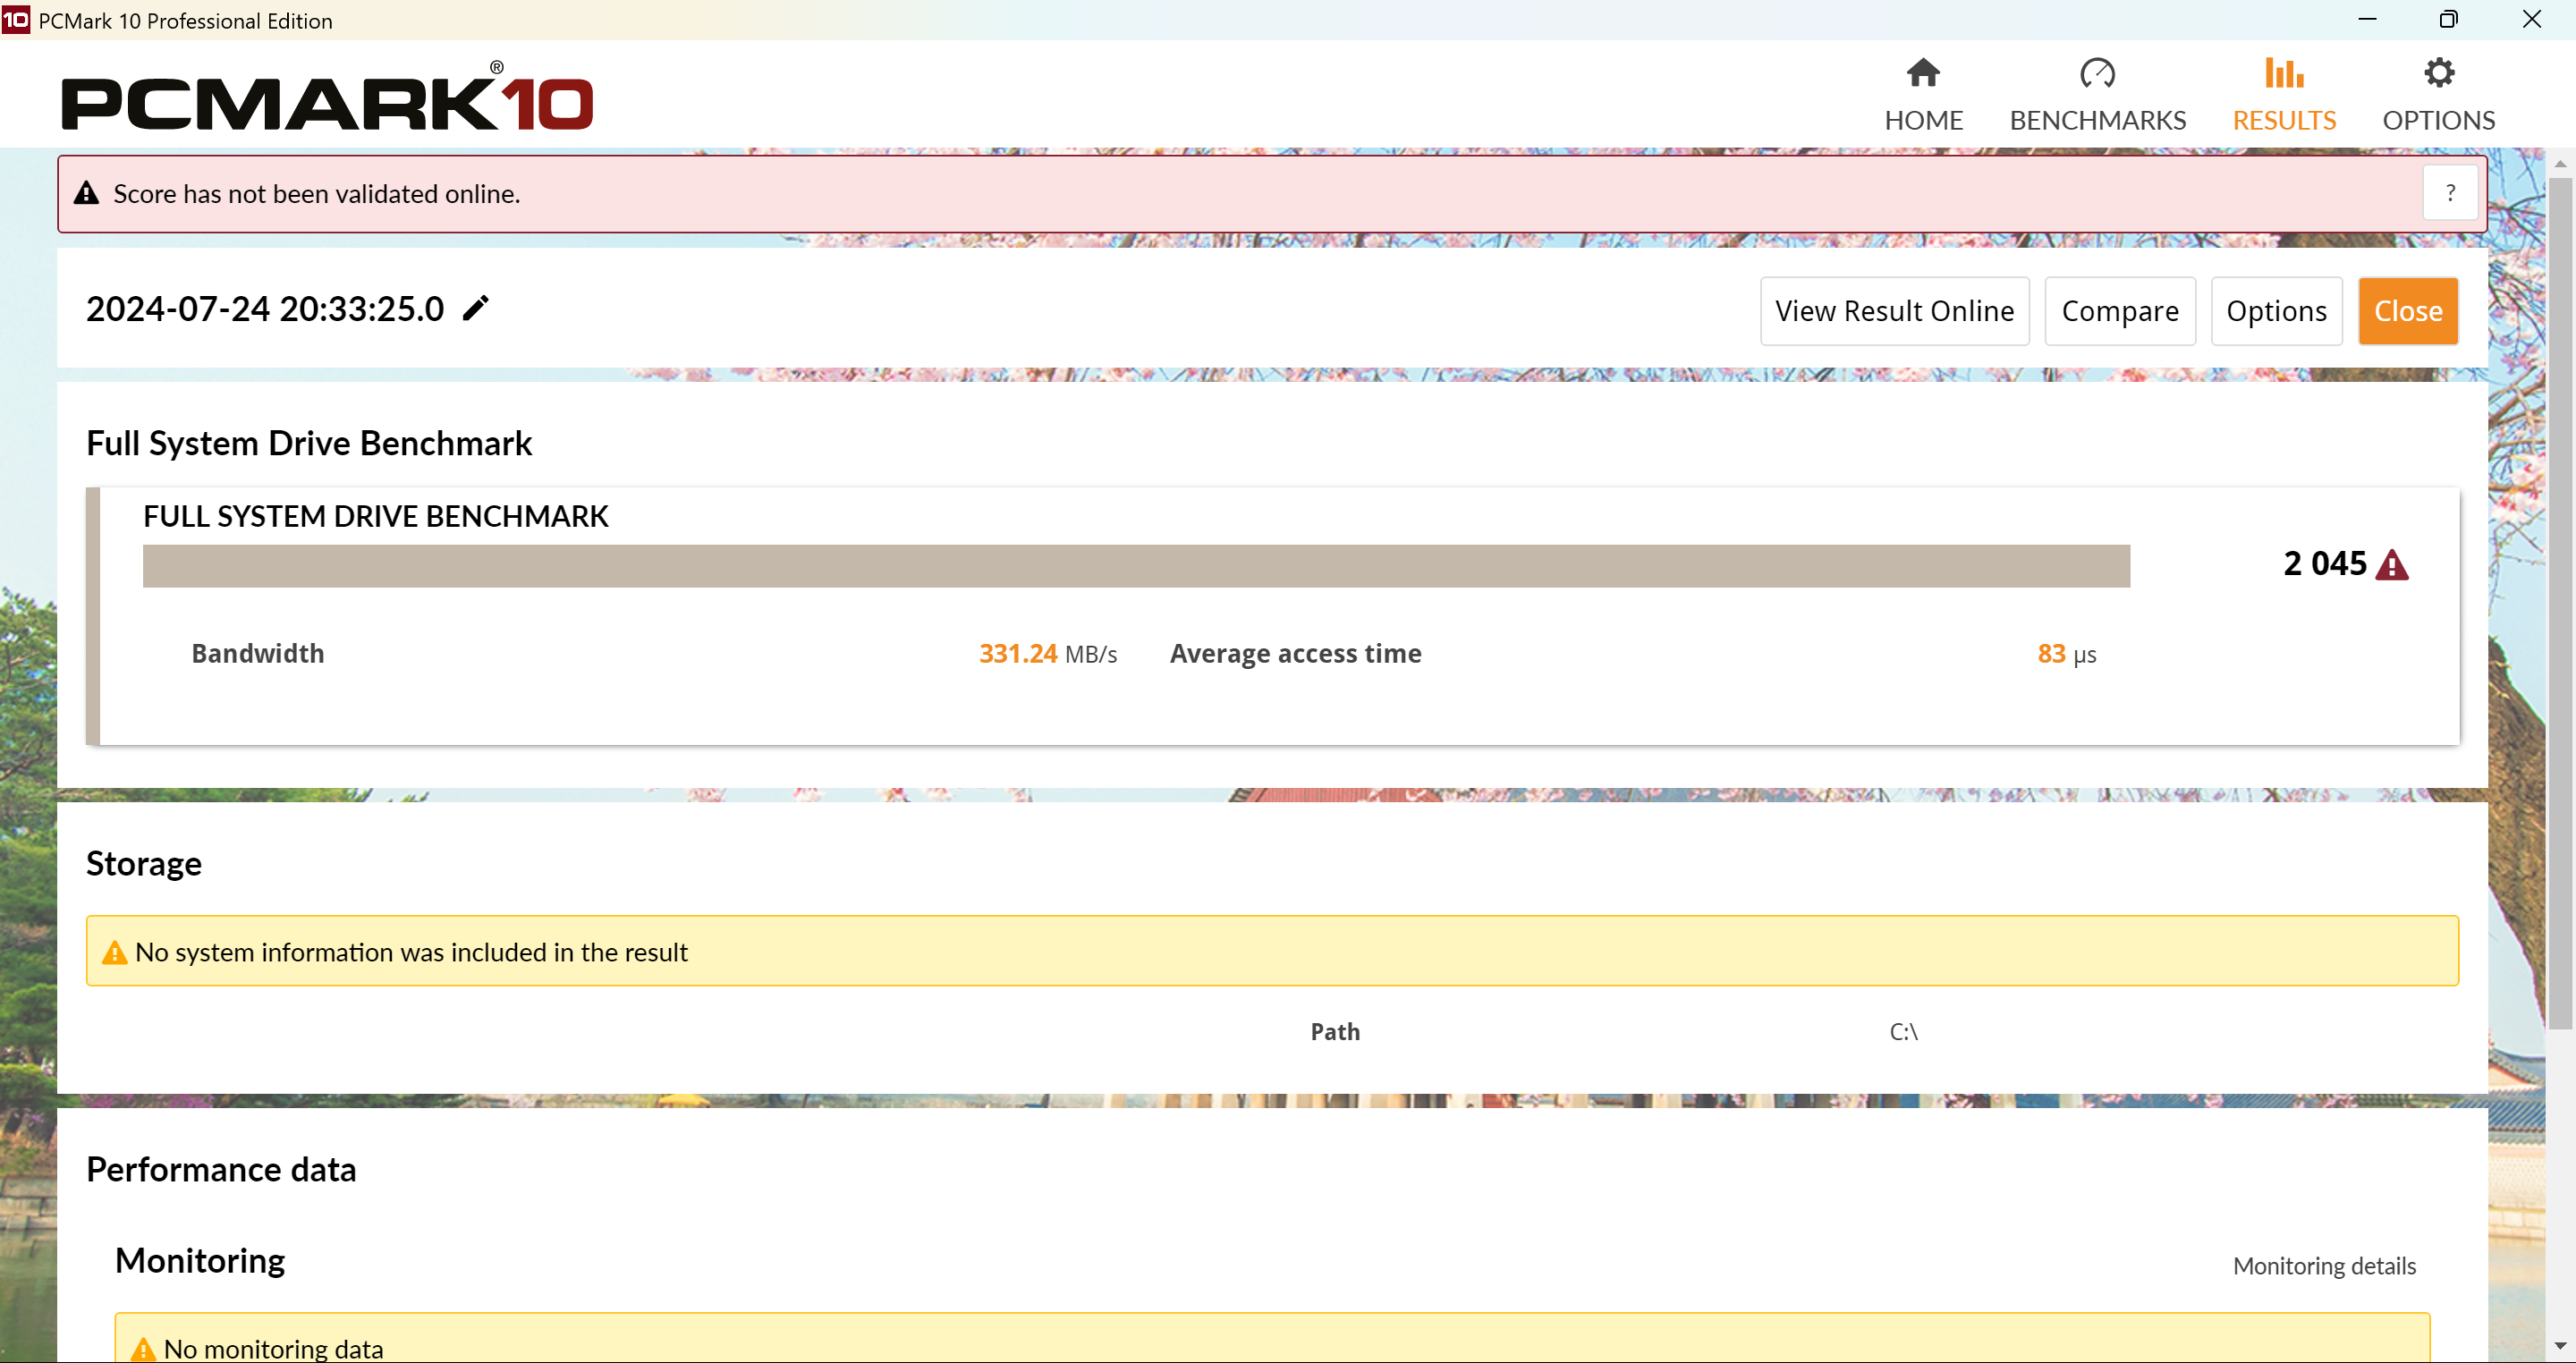Click the benchmark score bar
2576x1363 pixels.
tap(1135, 566)
